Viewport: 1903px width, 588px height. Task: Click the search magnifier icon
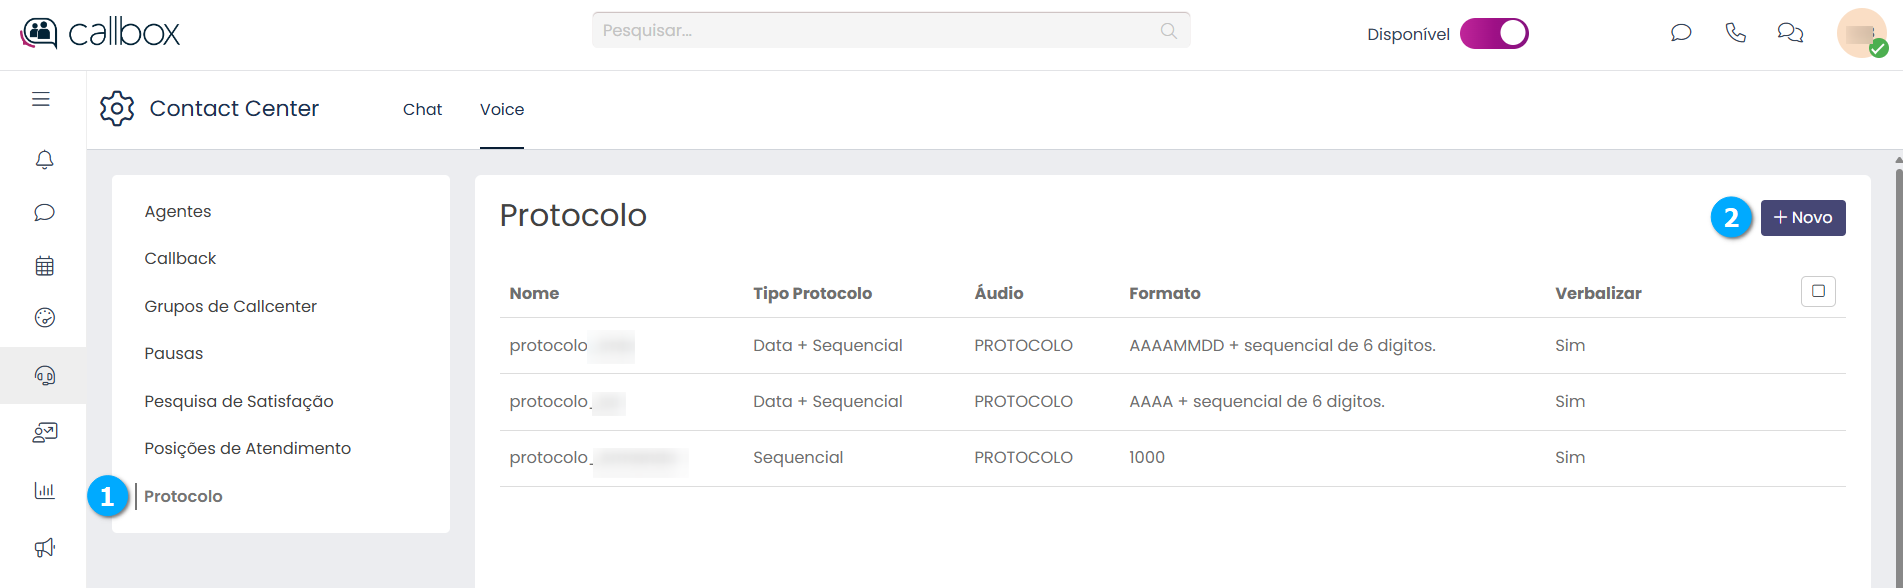pyautogui.click(x=1168, y=30)
